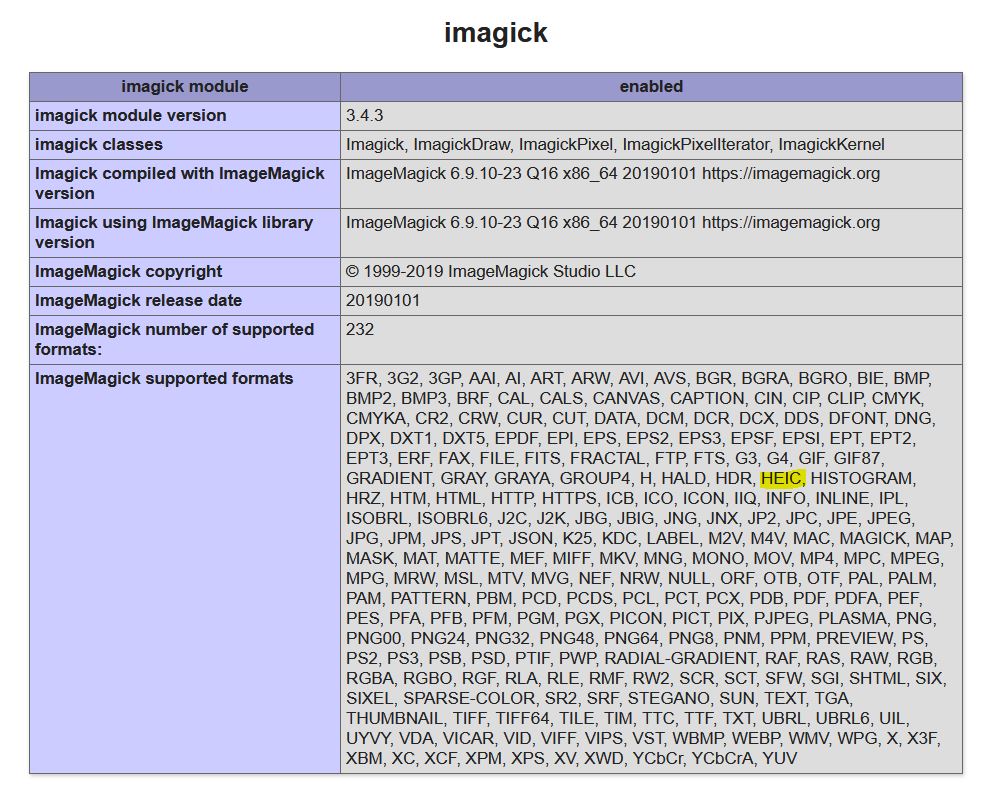The width and height of the screenshot is (982, 791).
Task: Click the "CANVAS" format entry
Action: click(626, 398)
